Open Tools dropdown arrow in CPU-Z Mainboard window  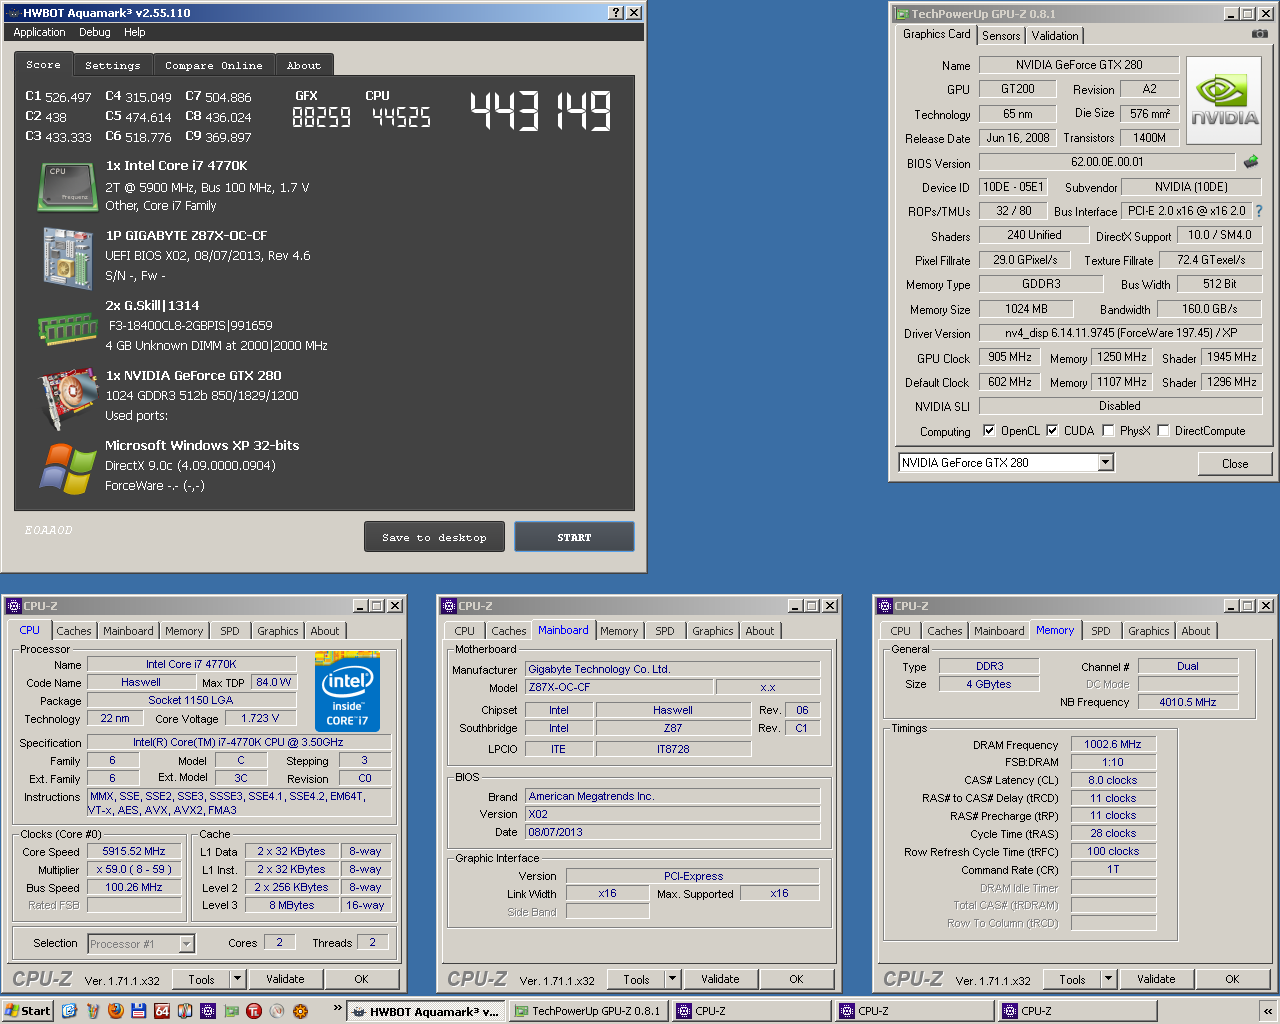672,979
